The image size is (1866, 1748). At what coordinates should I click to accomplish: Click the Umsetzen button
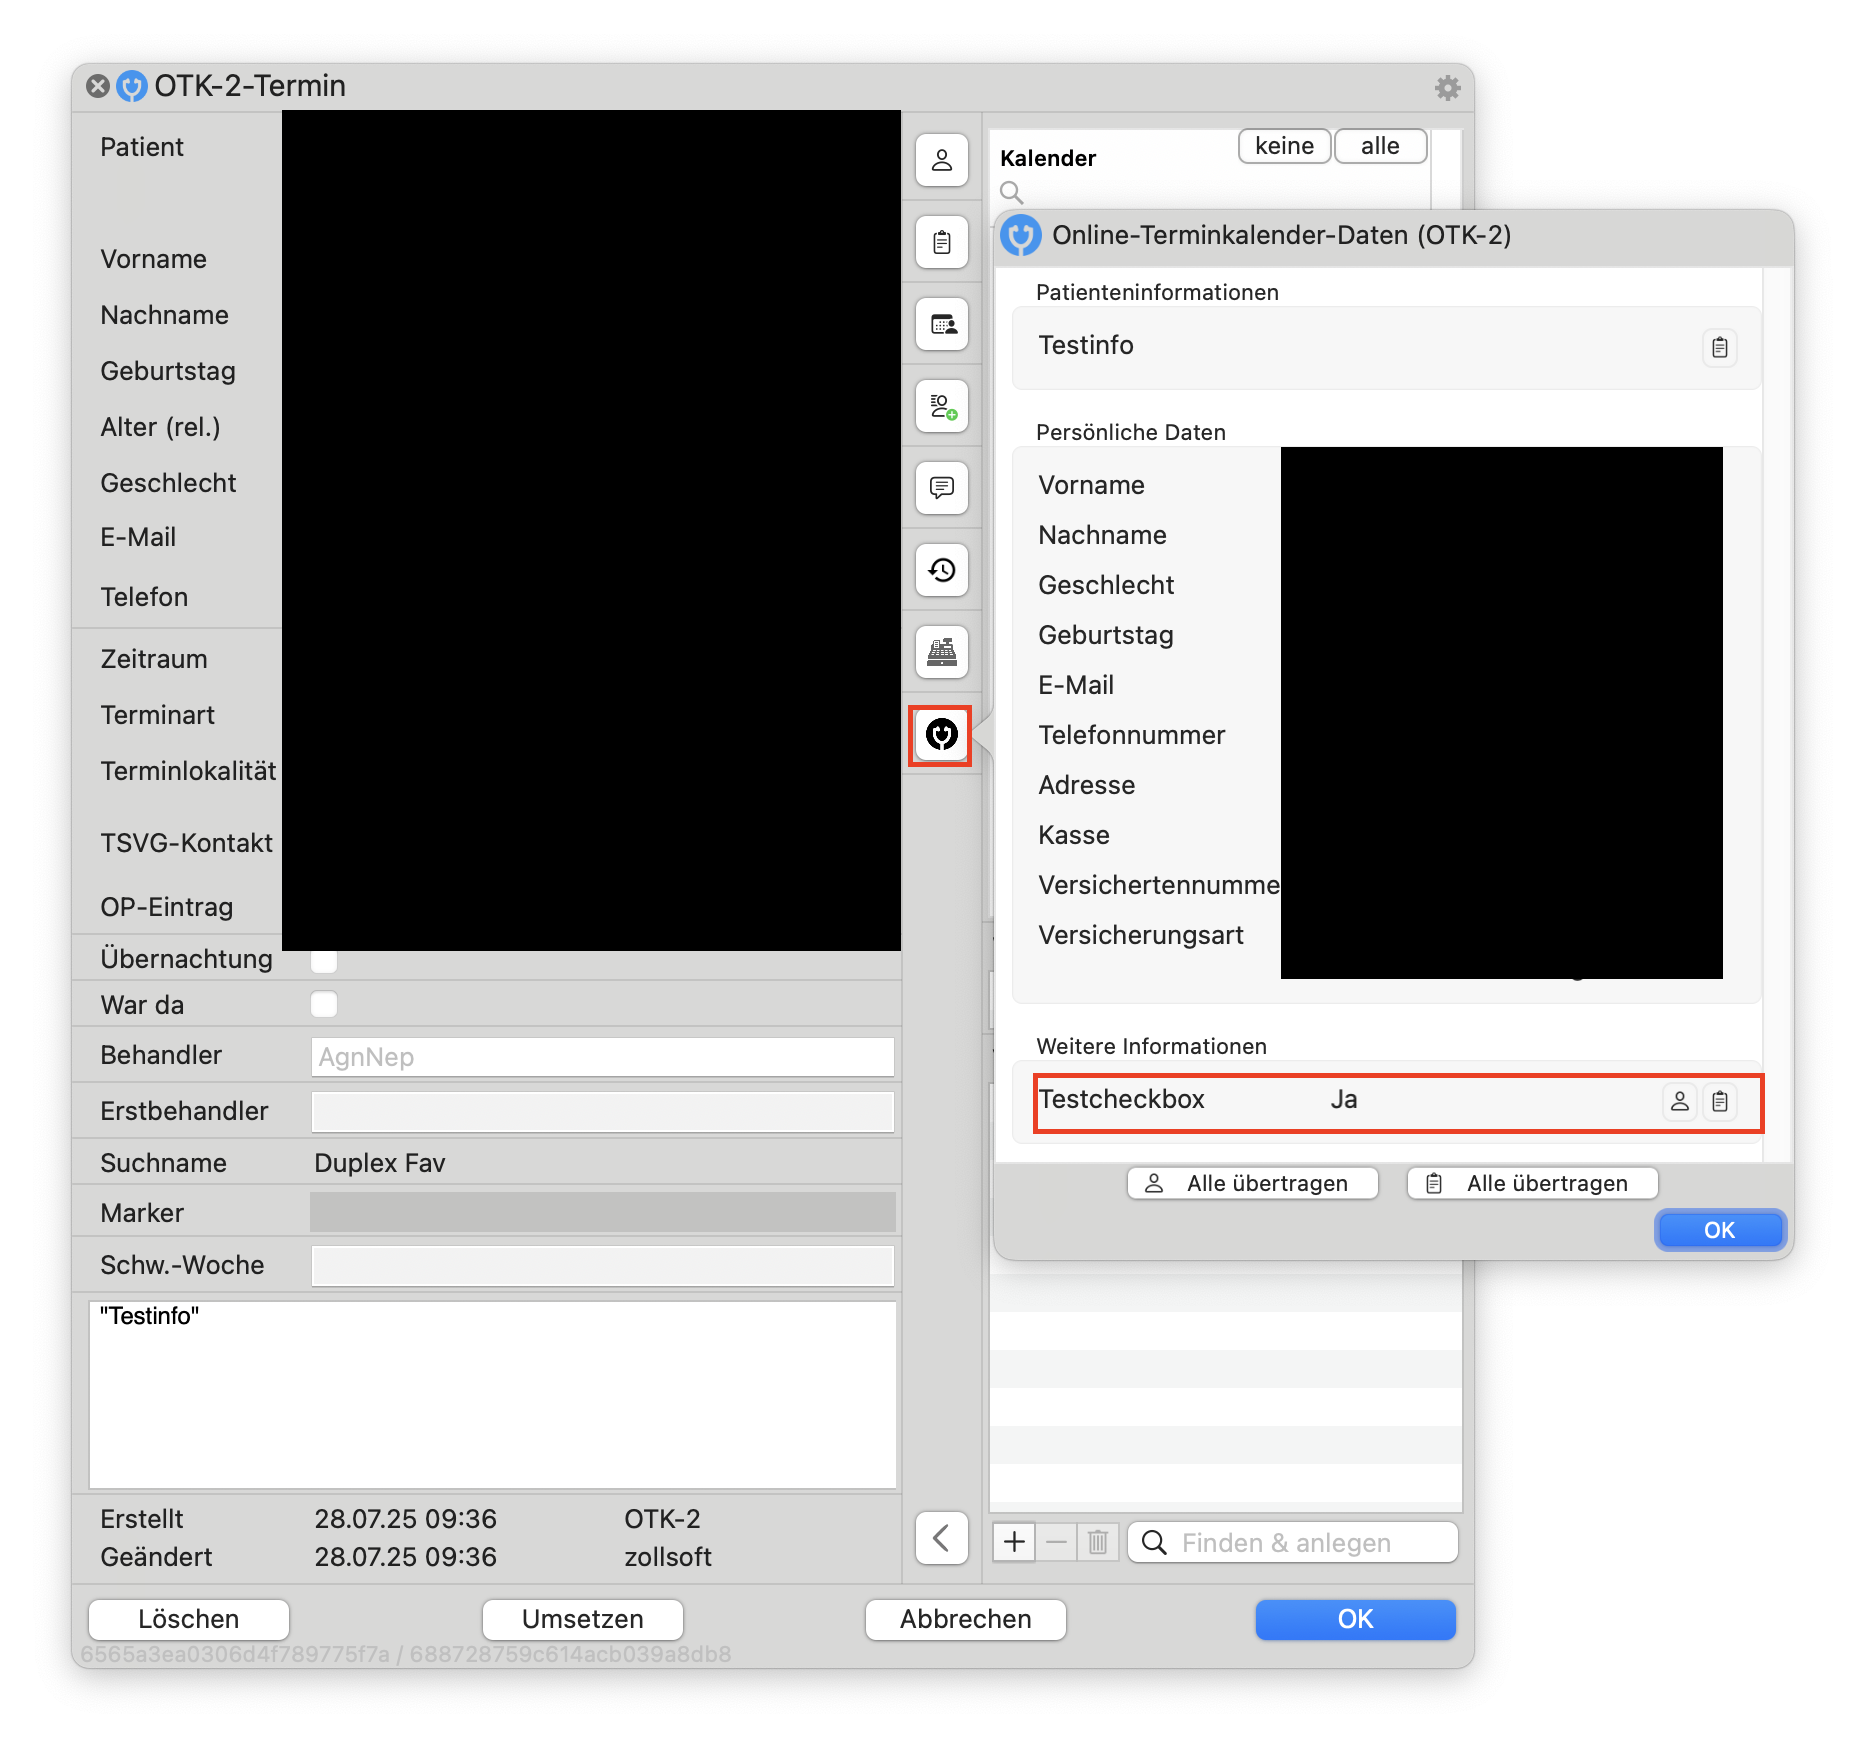pyautogui.click(x=583, y=1619)
